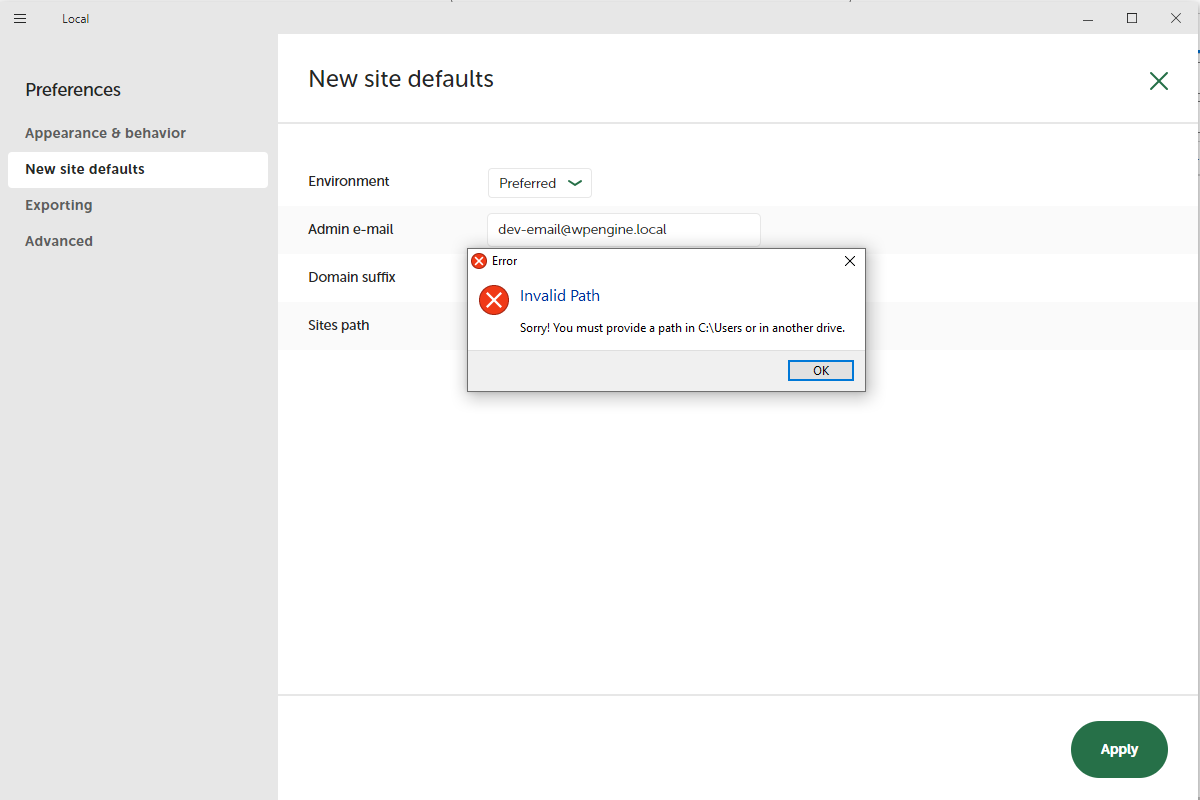Click the green Apply button
The height and width of the screenshot is (800, 1200).
click(x=1119, y=749)
